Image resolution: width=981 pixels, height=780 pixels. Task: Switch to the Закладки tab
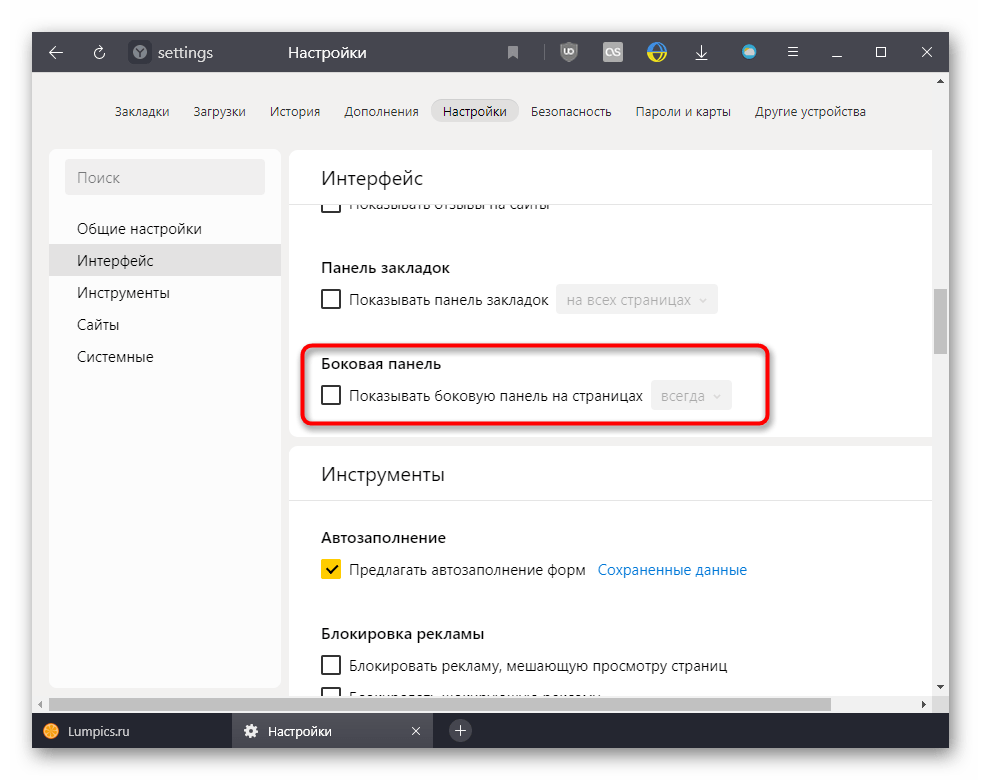tap(142, 111)
